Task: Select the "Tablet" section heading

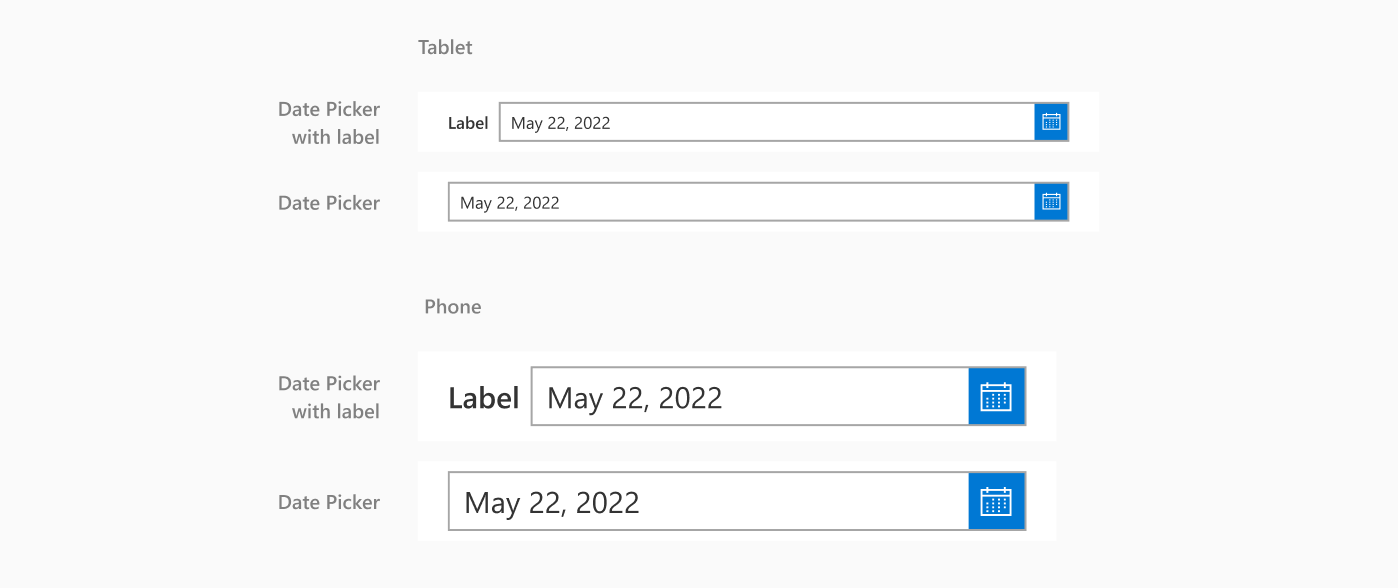Action: click(445, 47)
